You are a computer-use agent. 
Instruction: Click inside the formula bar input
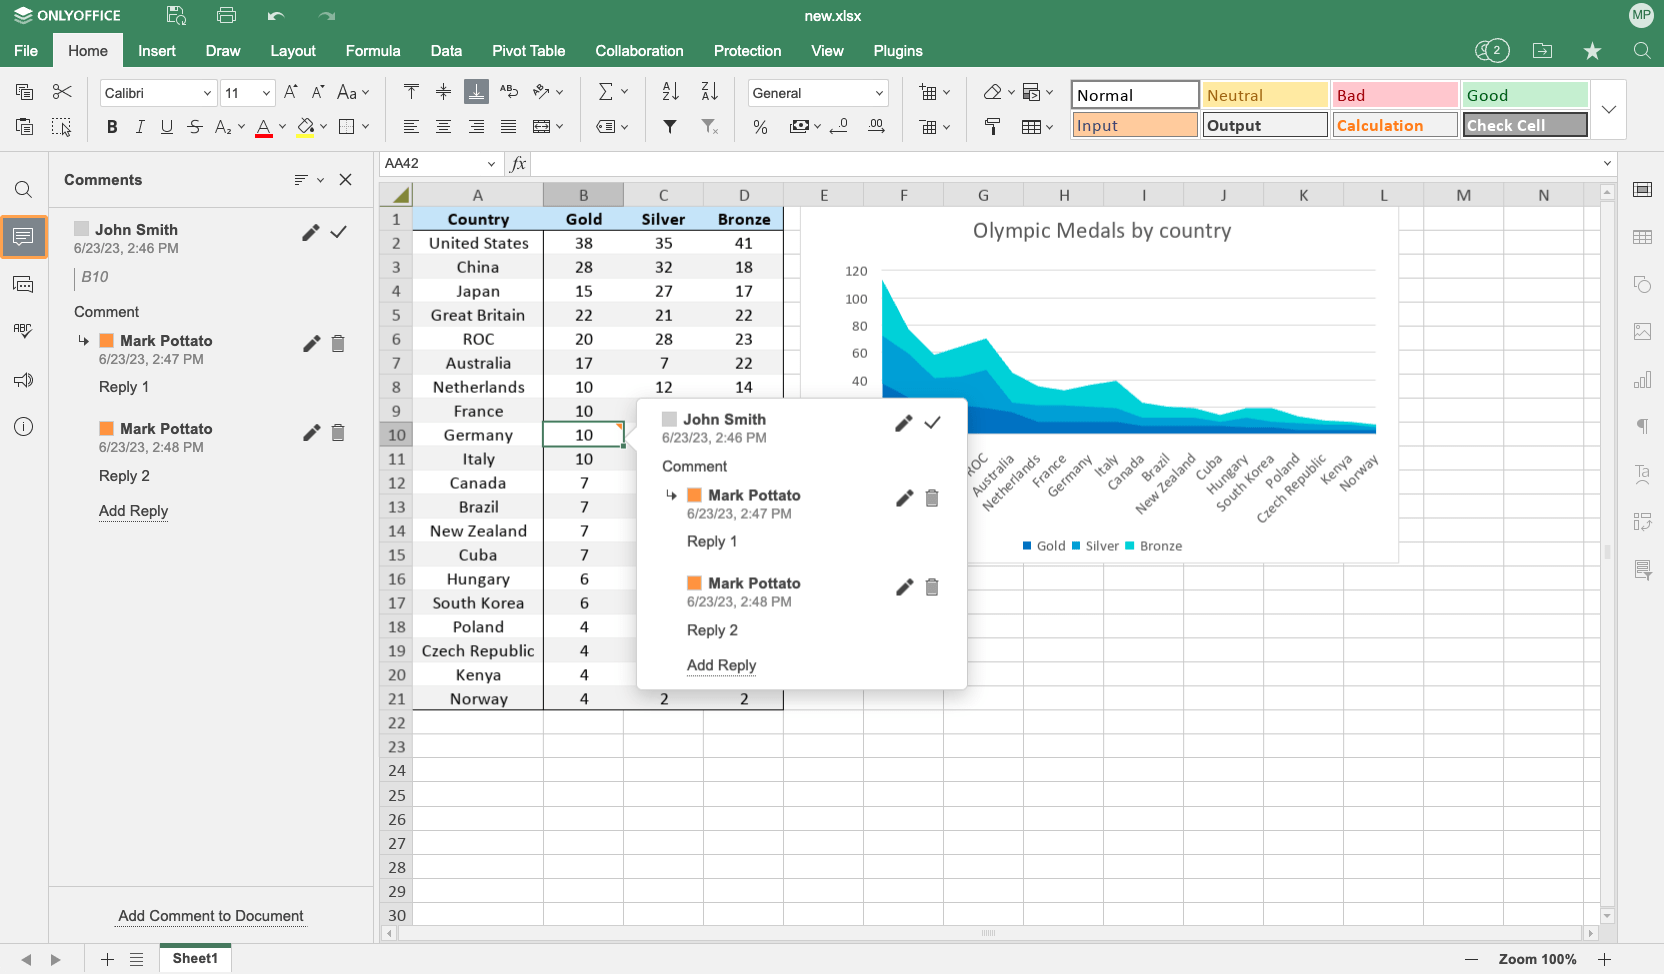pos(1064,163)
